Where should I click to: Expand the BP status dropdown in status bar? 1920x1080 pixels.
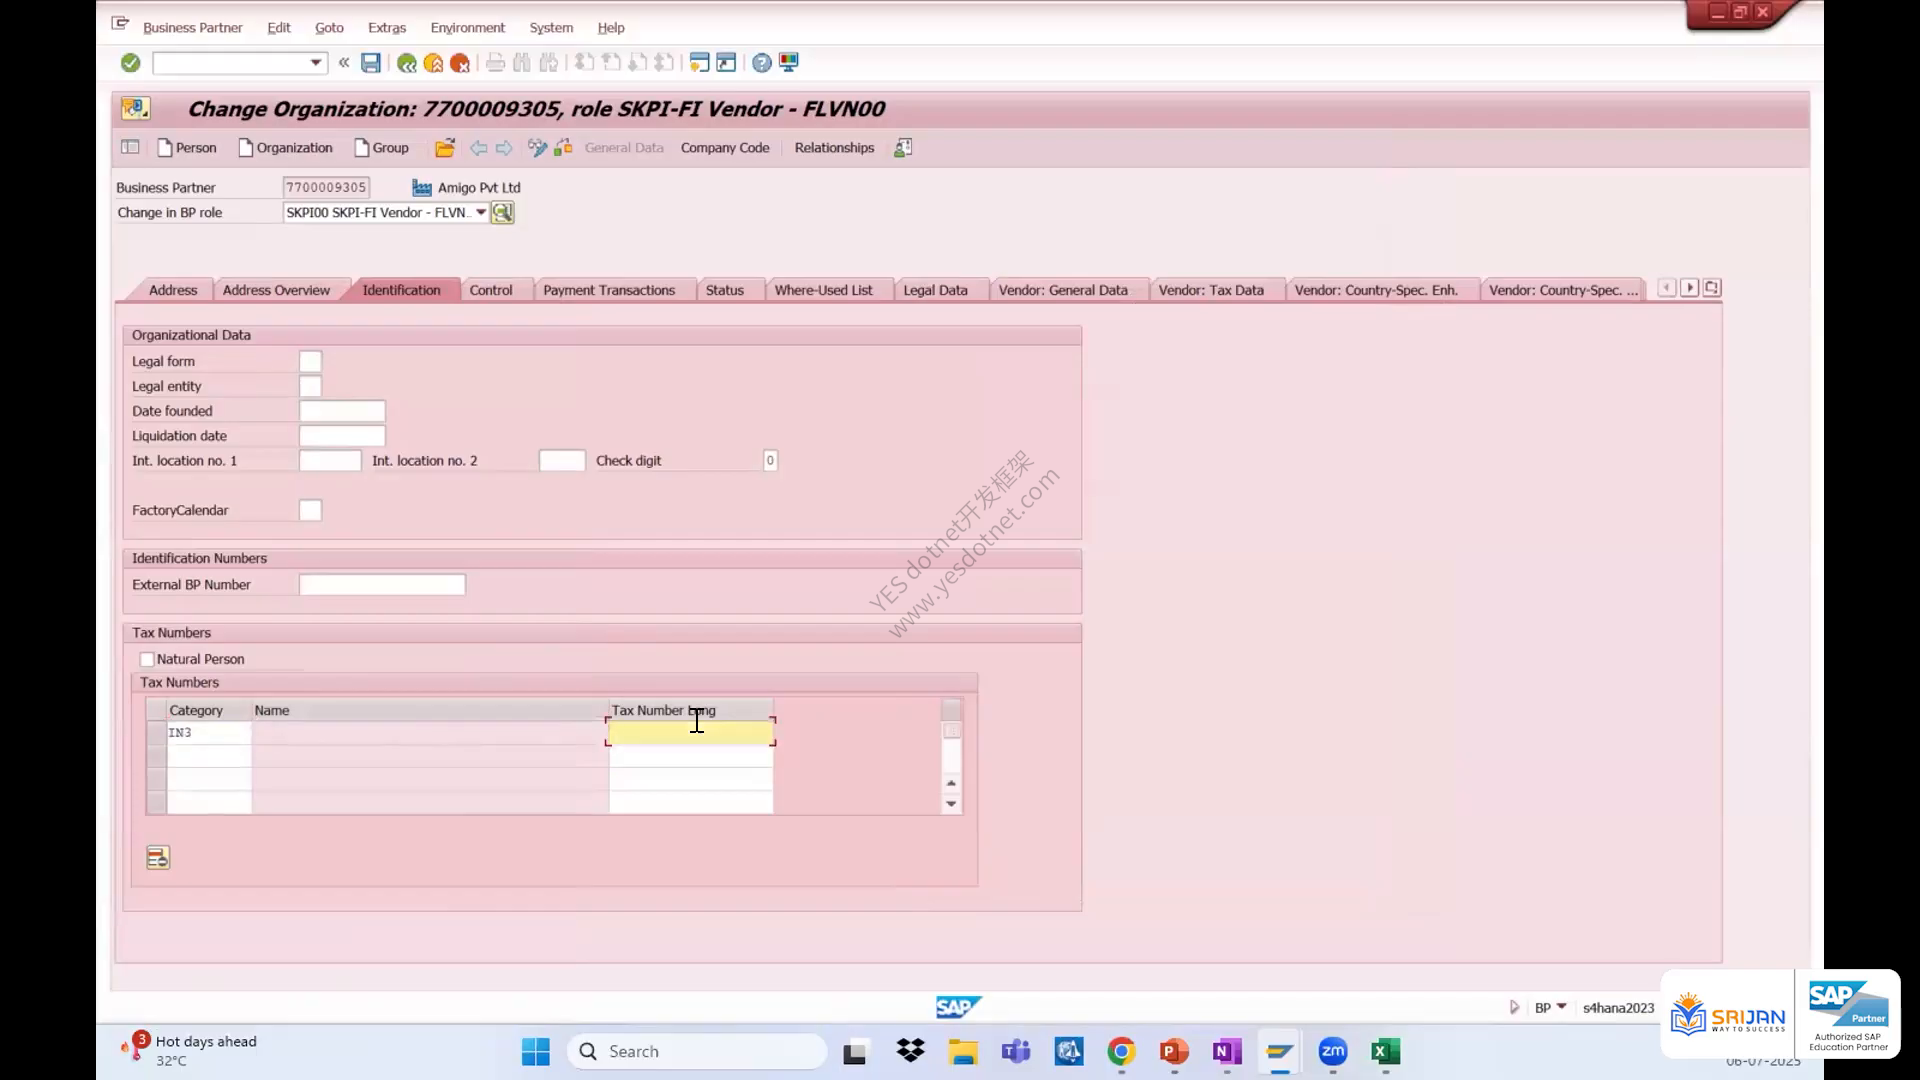1562,1007
